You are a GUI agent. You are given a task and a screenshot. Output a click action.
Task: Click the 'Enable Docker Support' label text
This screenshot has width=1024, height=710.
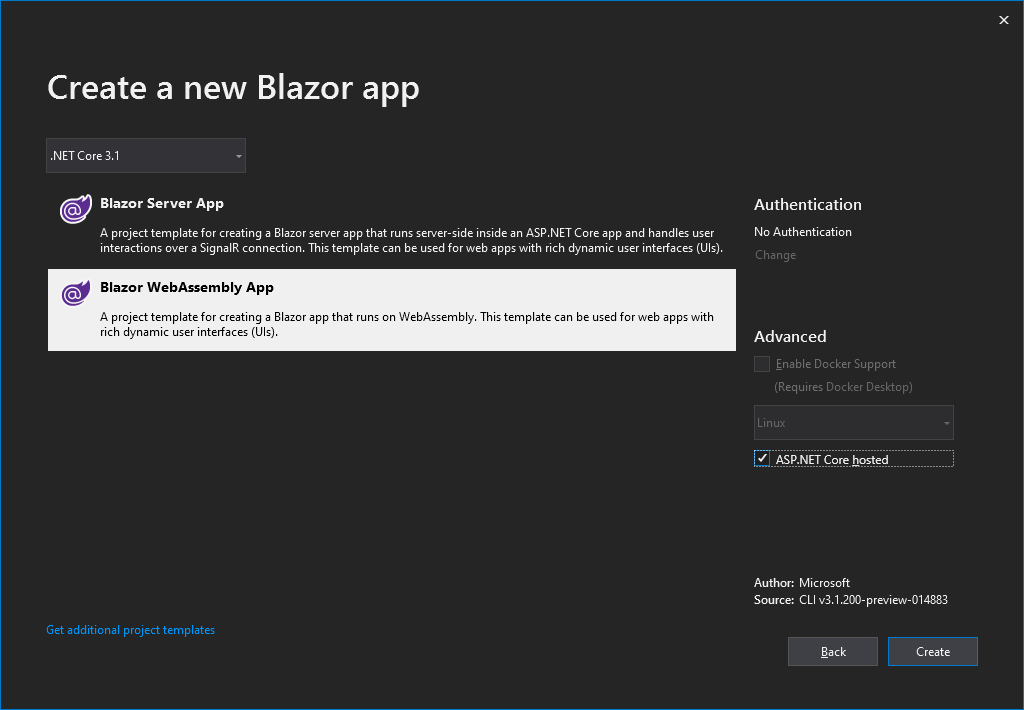836,364
